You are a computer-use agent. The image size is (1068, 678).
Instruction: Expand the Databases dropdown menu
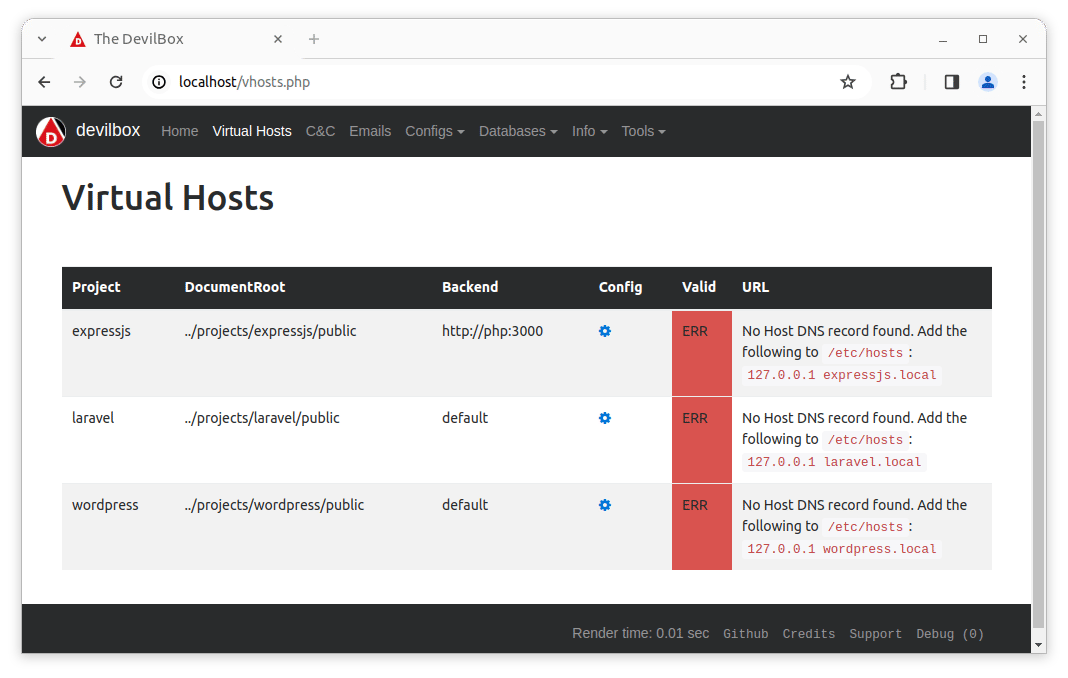(517, 131)
